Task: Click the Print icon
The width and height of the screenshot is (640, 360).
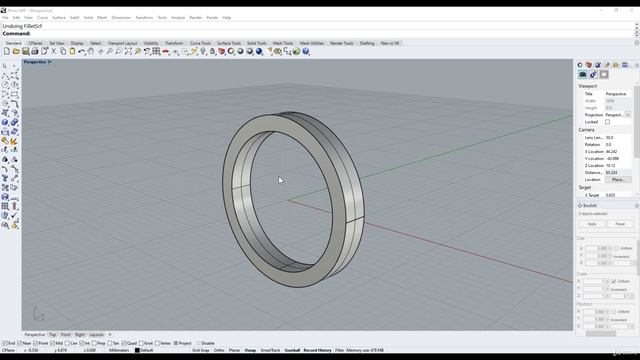Action: tap(35, 51)
